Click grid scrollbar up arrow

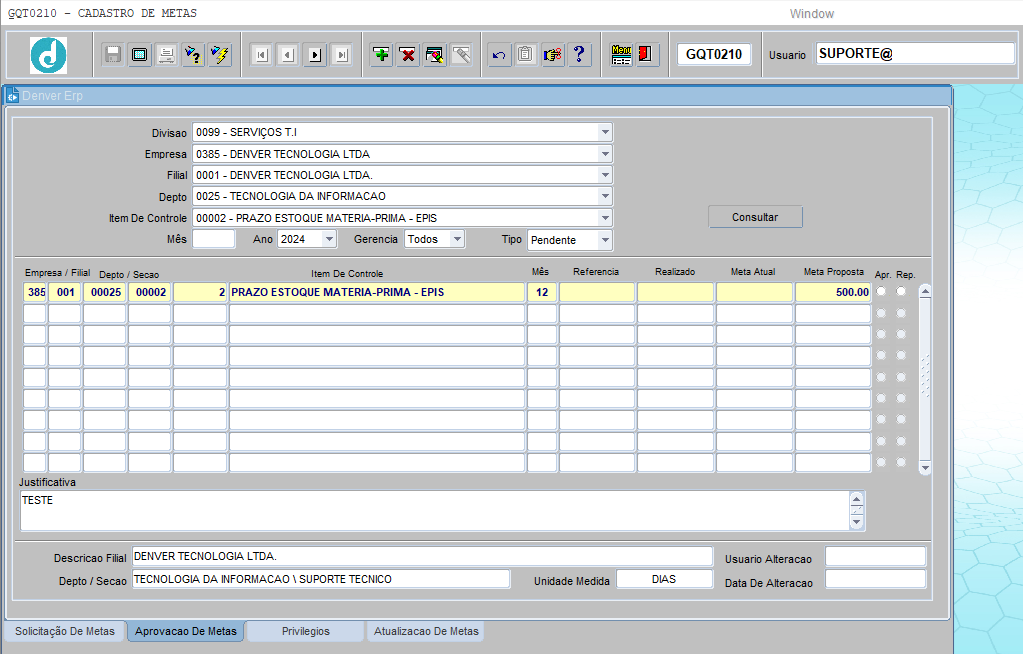[924, 292]
